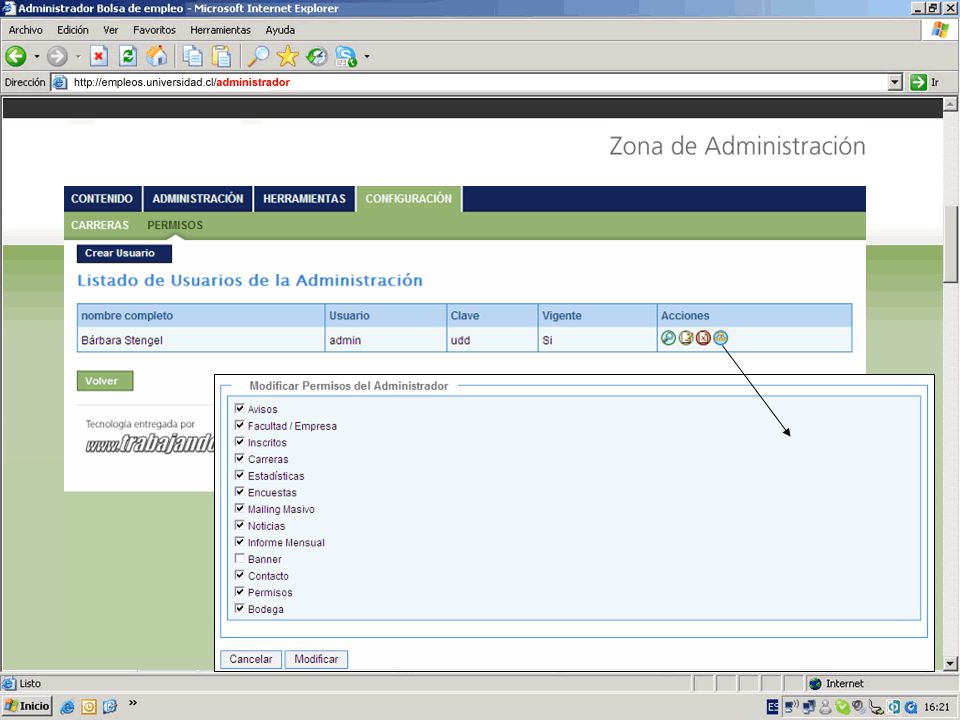Click the grey Forward arrow button
Viewport: 960px width, 720px height.
point(57,56)
